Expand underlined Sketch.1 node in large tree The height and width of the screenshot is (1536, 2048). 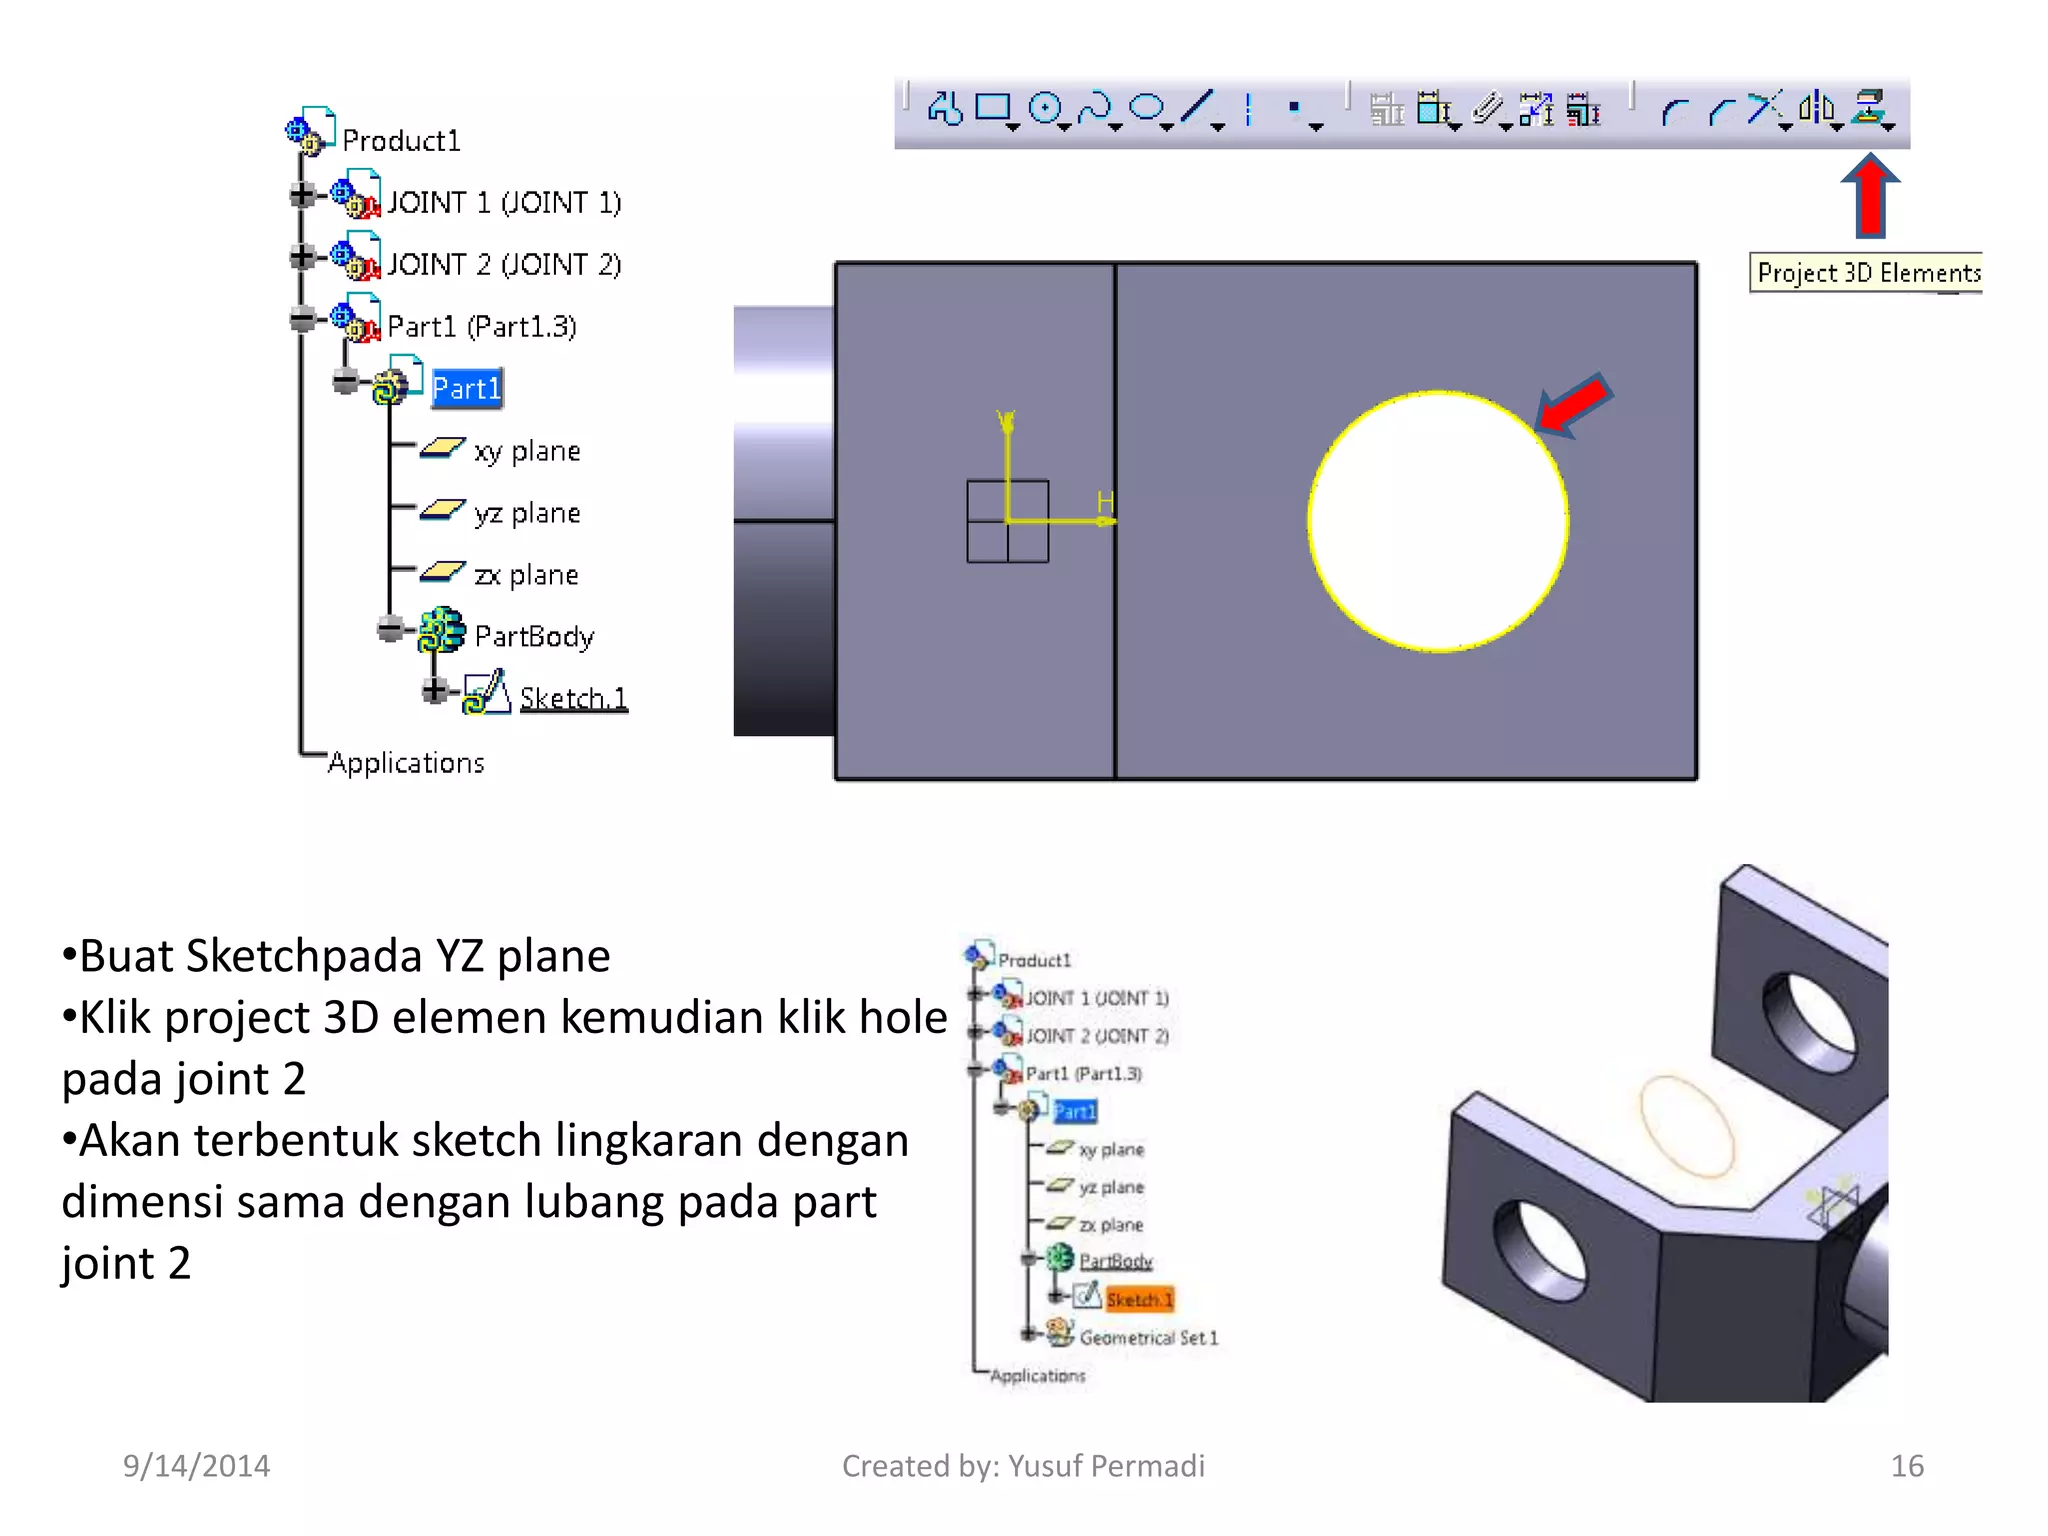point(434,690)
